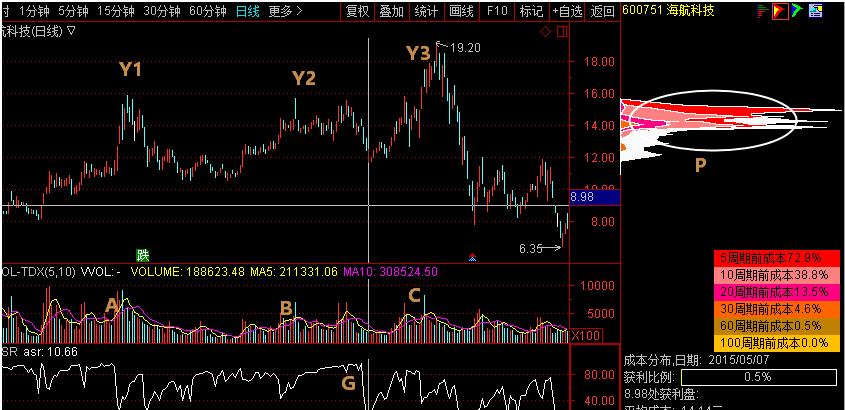Add stock via +自选 button
The width and height of the screenshot is (845, 410).
567,11
